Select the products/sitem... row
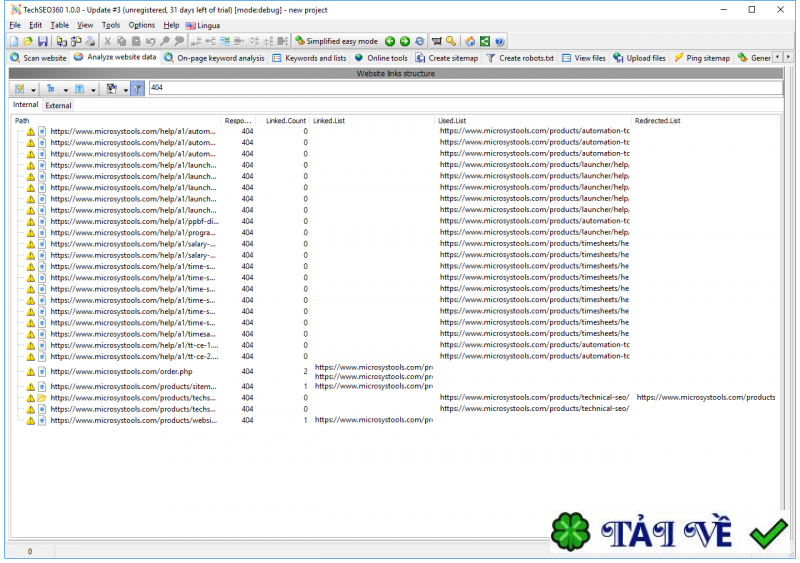The image size is (800, 563). [x=396, y=387]
